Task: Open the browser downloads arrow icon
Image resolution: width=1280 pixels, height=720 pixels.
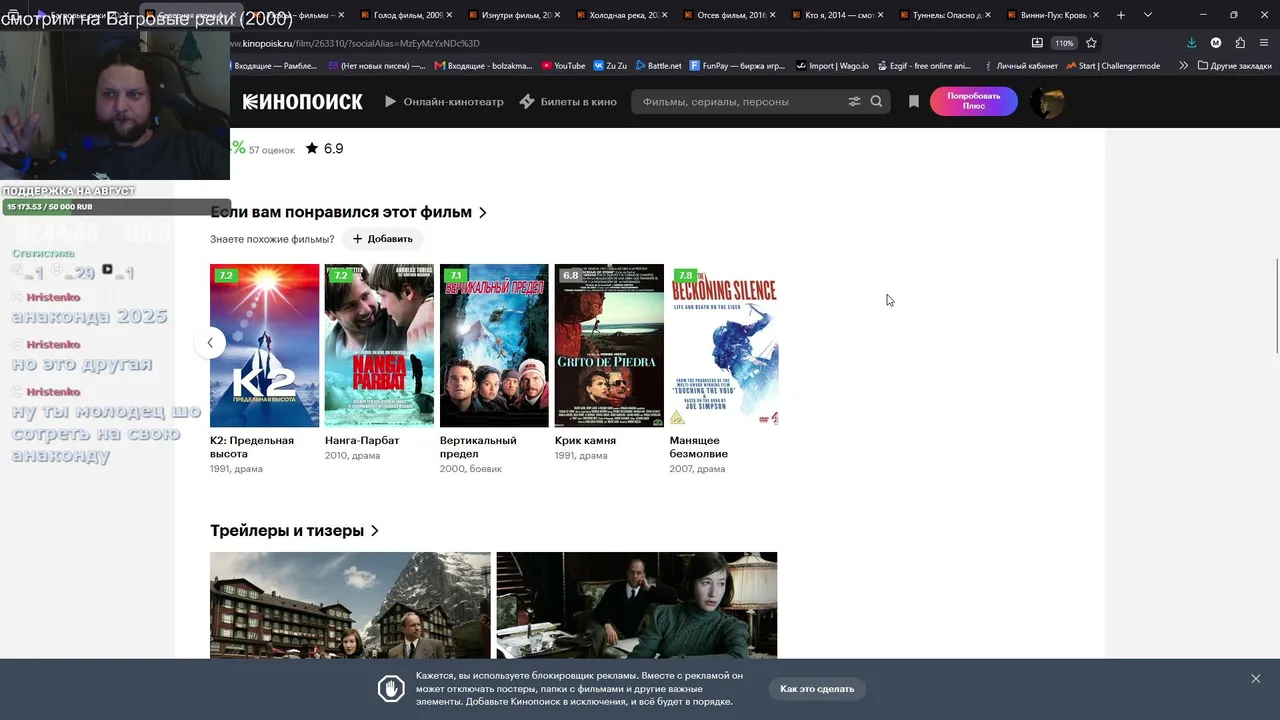Action: pos(1191,43)
